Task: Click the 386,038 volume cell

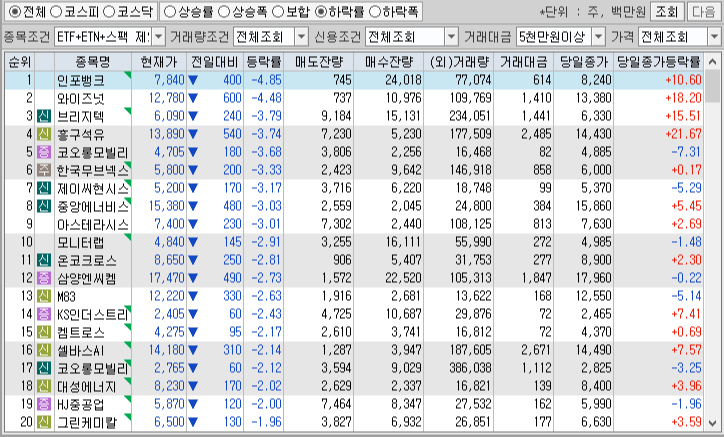Action: coord(470,368)
